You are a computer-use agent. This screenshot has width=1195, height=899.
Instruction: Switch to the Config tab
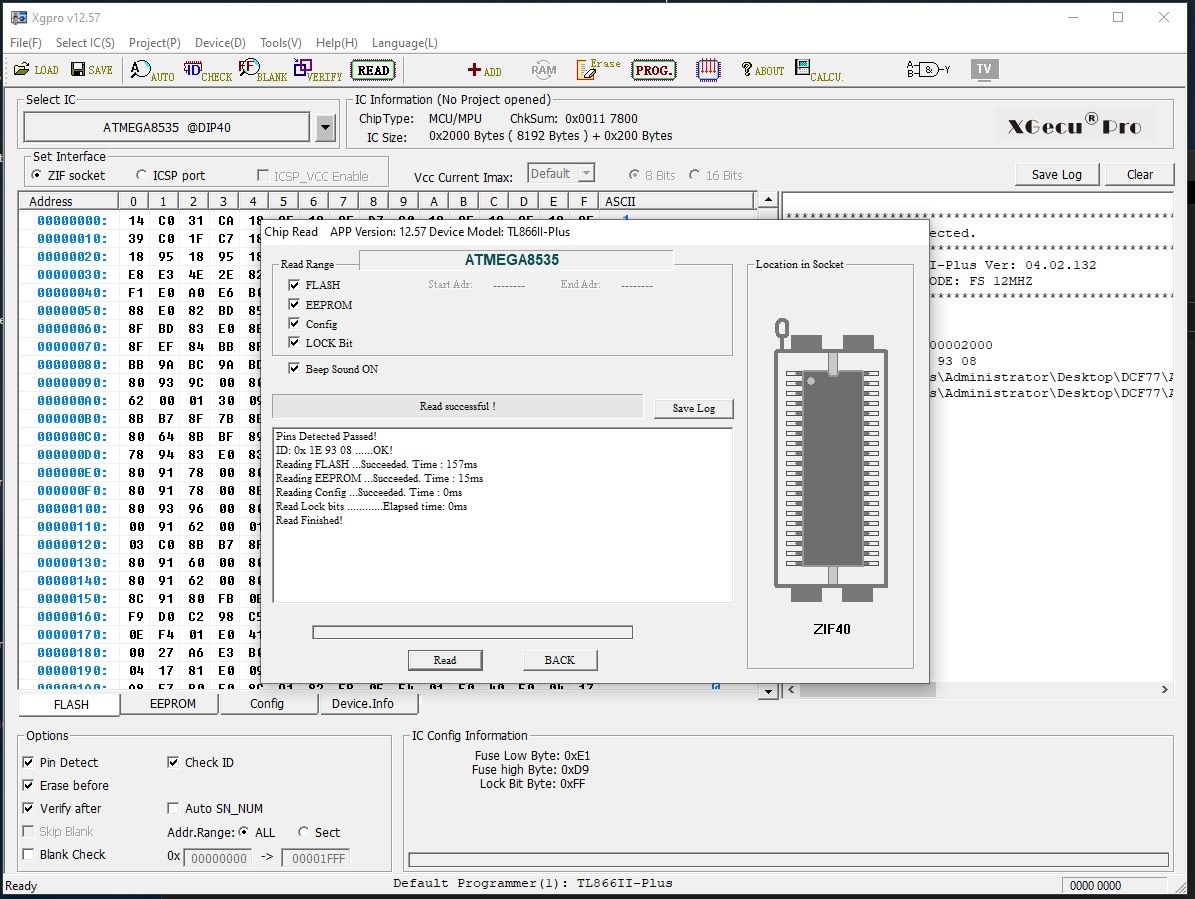pyautogui.click(x=267, y=703)
